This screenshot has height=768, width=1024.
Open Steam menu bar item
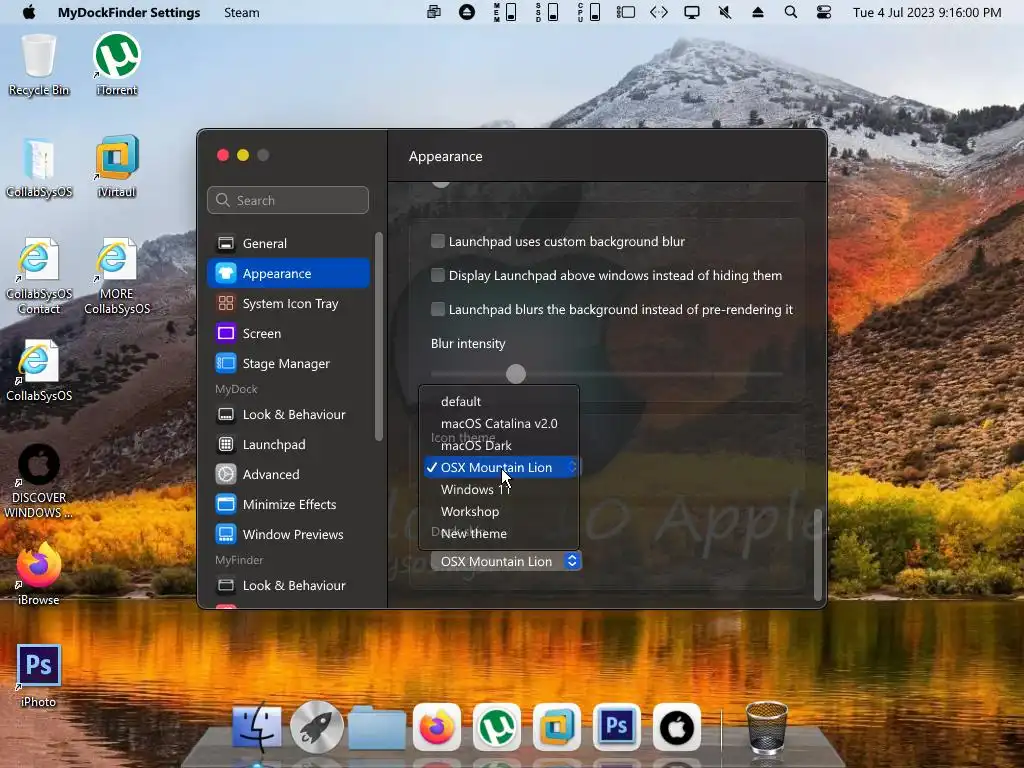(242, 12)
